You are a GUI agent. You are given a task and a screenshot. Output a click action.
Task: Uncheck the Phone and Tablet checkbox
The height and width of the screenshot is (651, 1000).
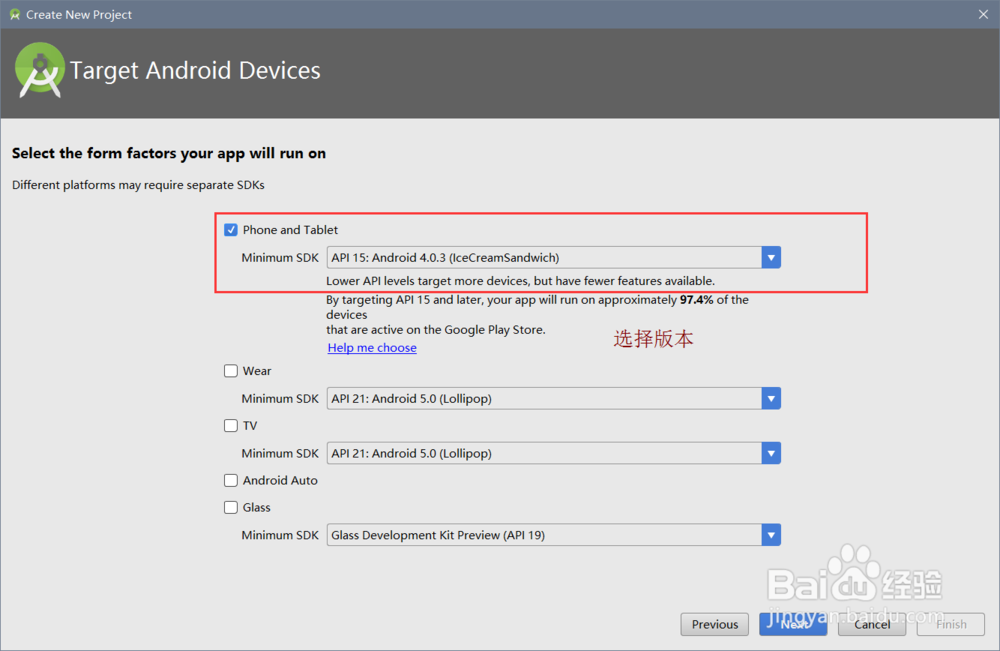click(231, 230)
